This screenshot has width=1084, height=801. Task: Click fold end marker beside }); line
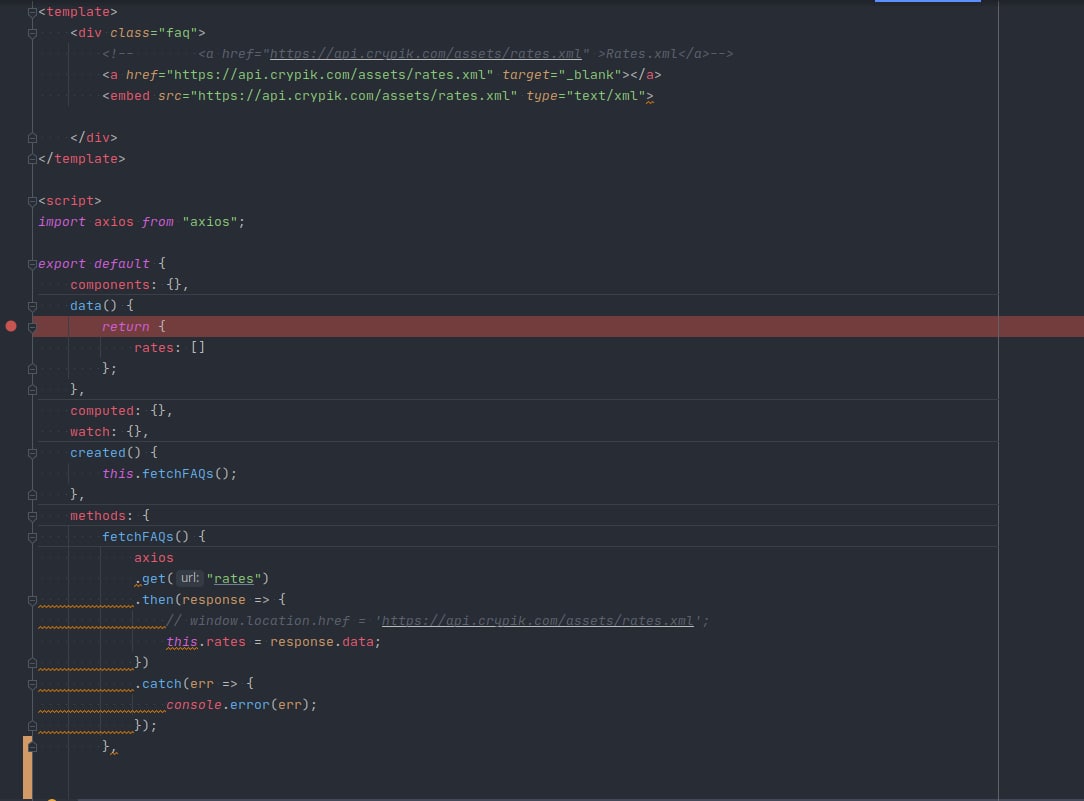point(32,726)
